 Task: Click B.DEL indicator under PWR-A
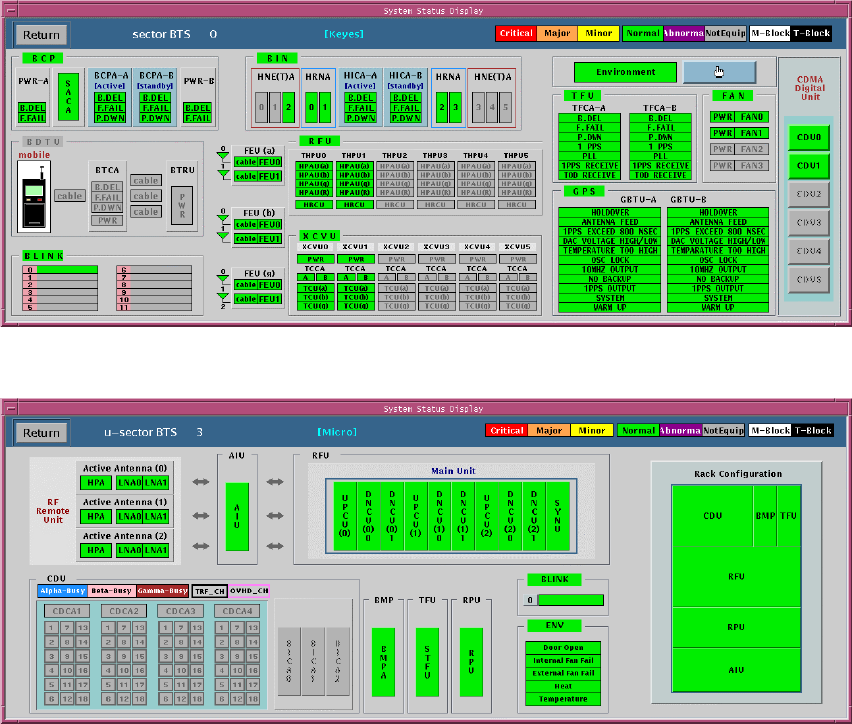pos(32,107)
